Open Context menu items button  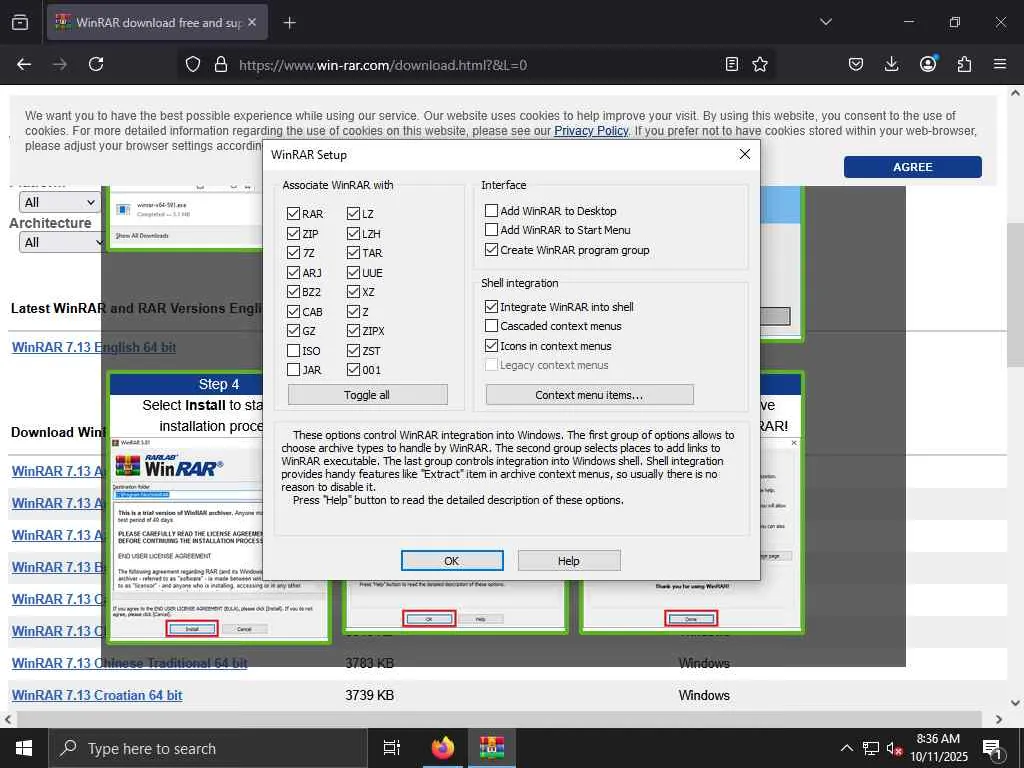[589, 394]
